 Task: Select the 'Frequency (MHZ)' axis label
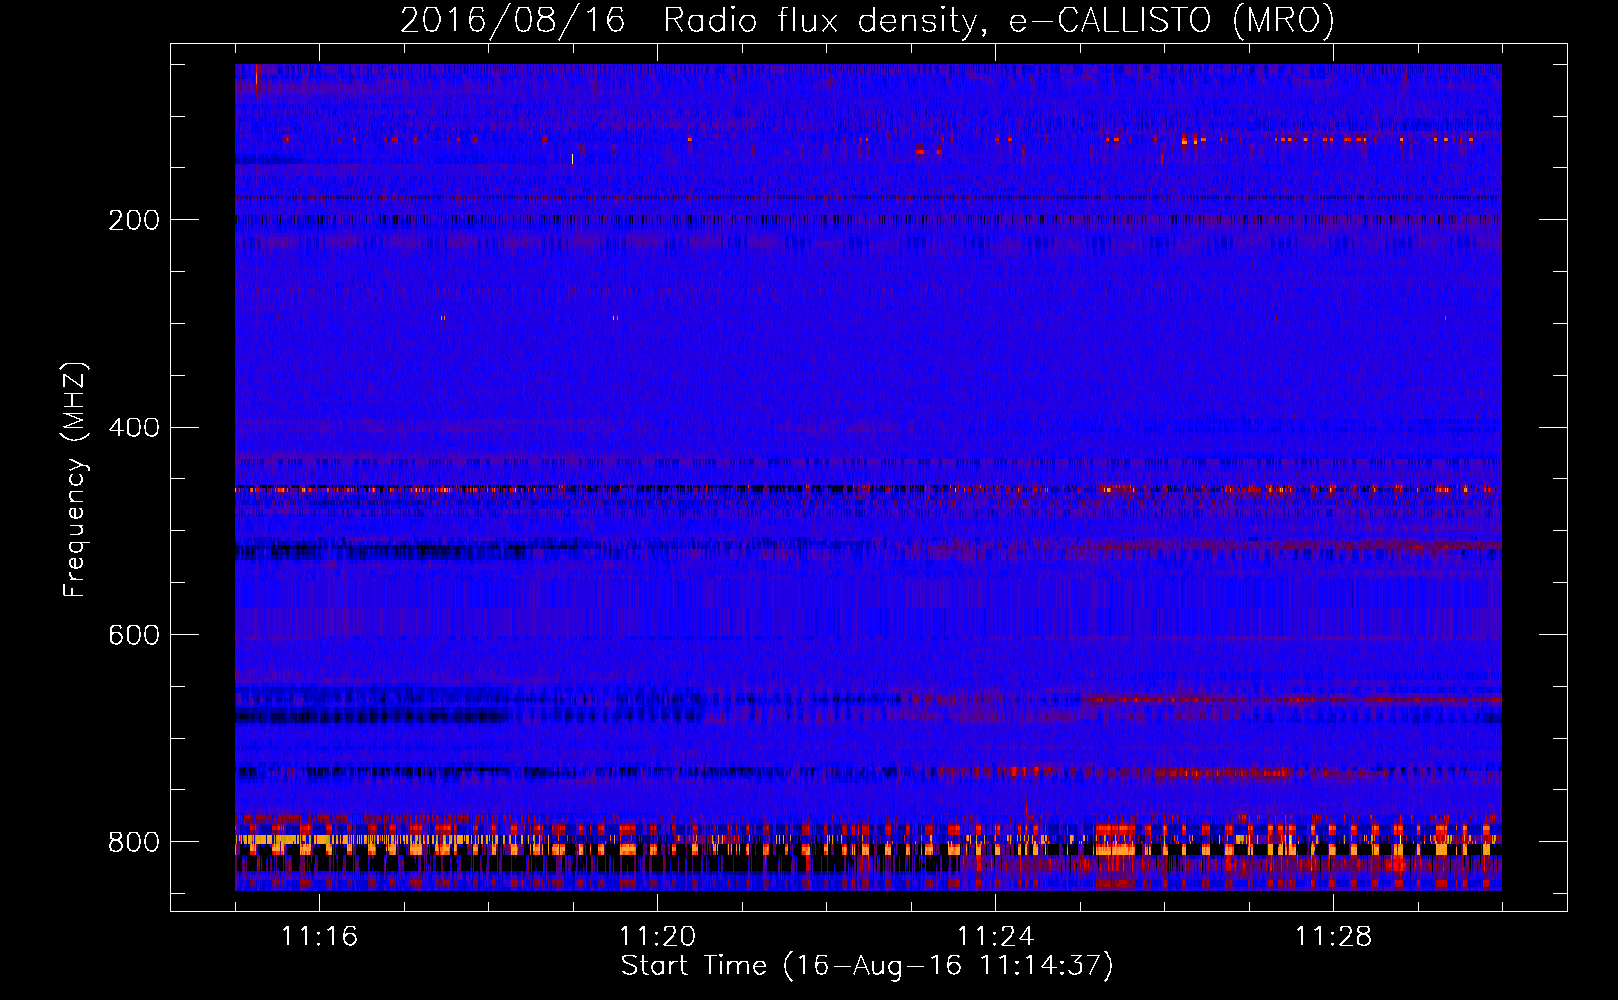coord(75,479)
